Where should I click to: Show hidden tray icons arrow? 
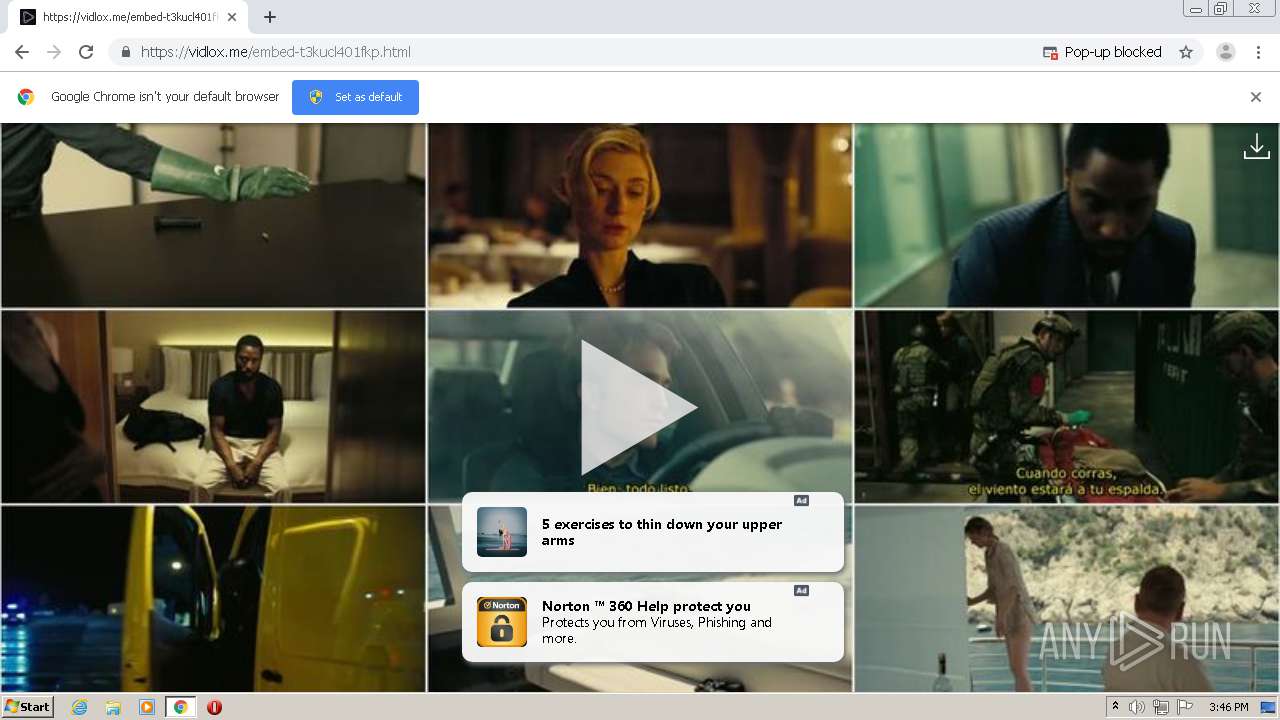point(1115,707)
